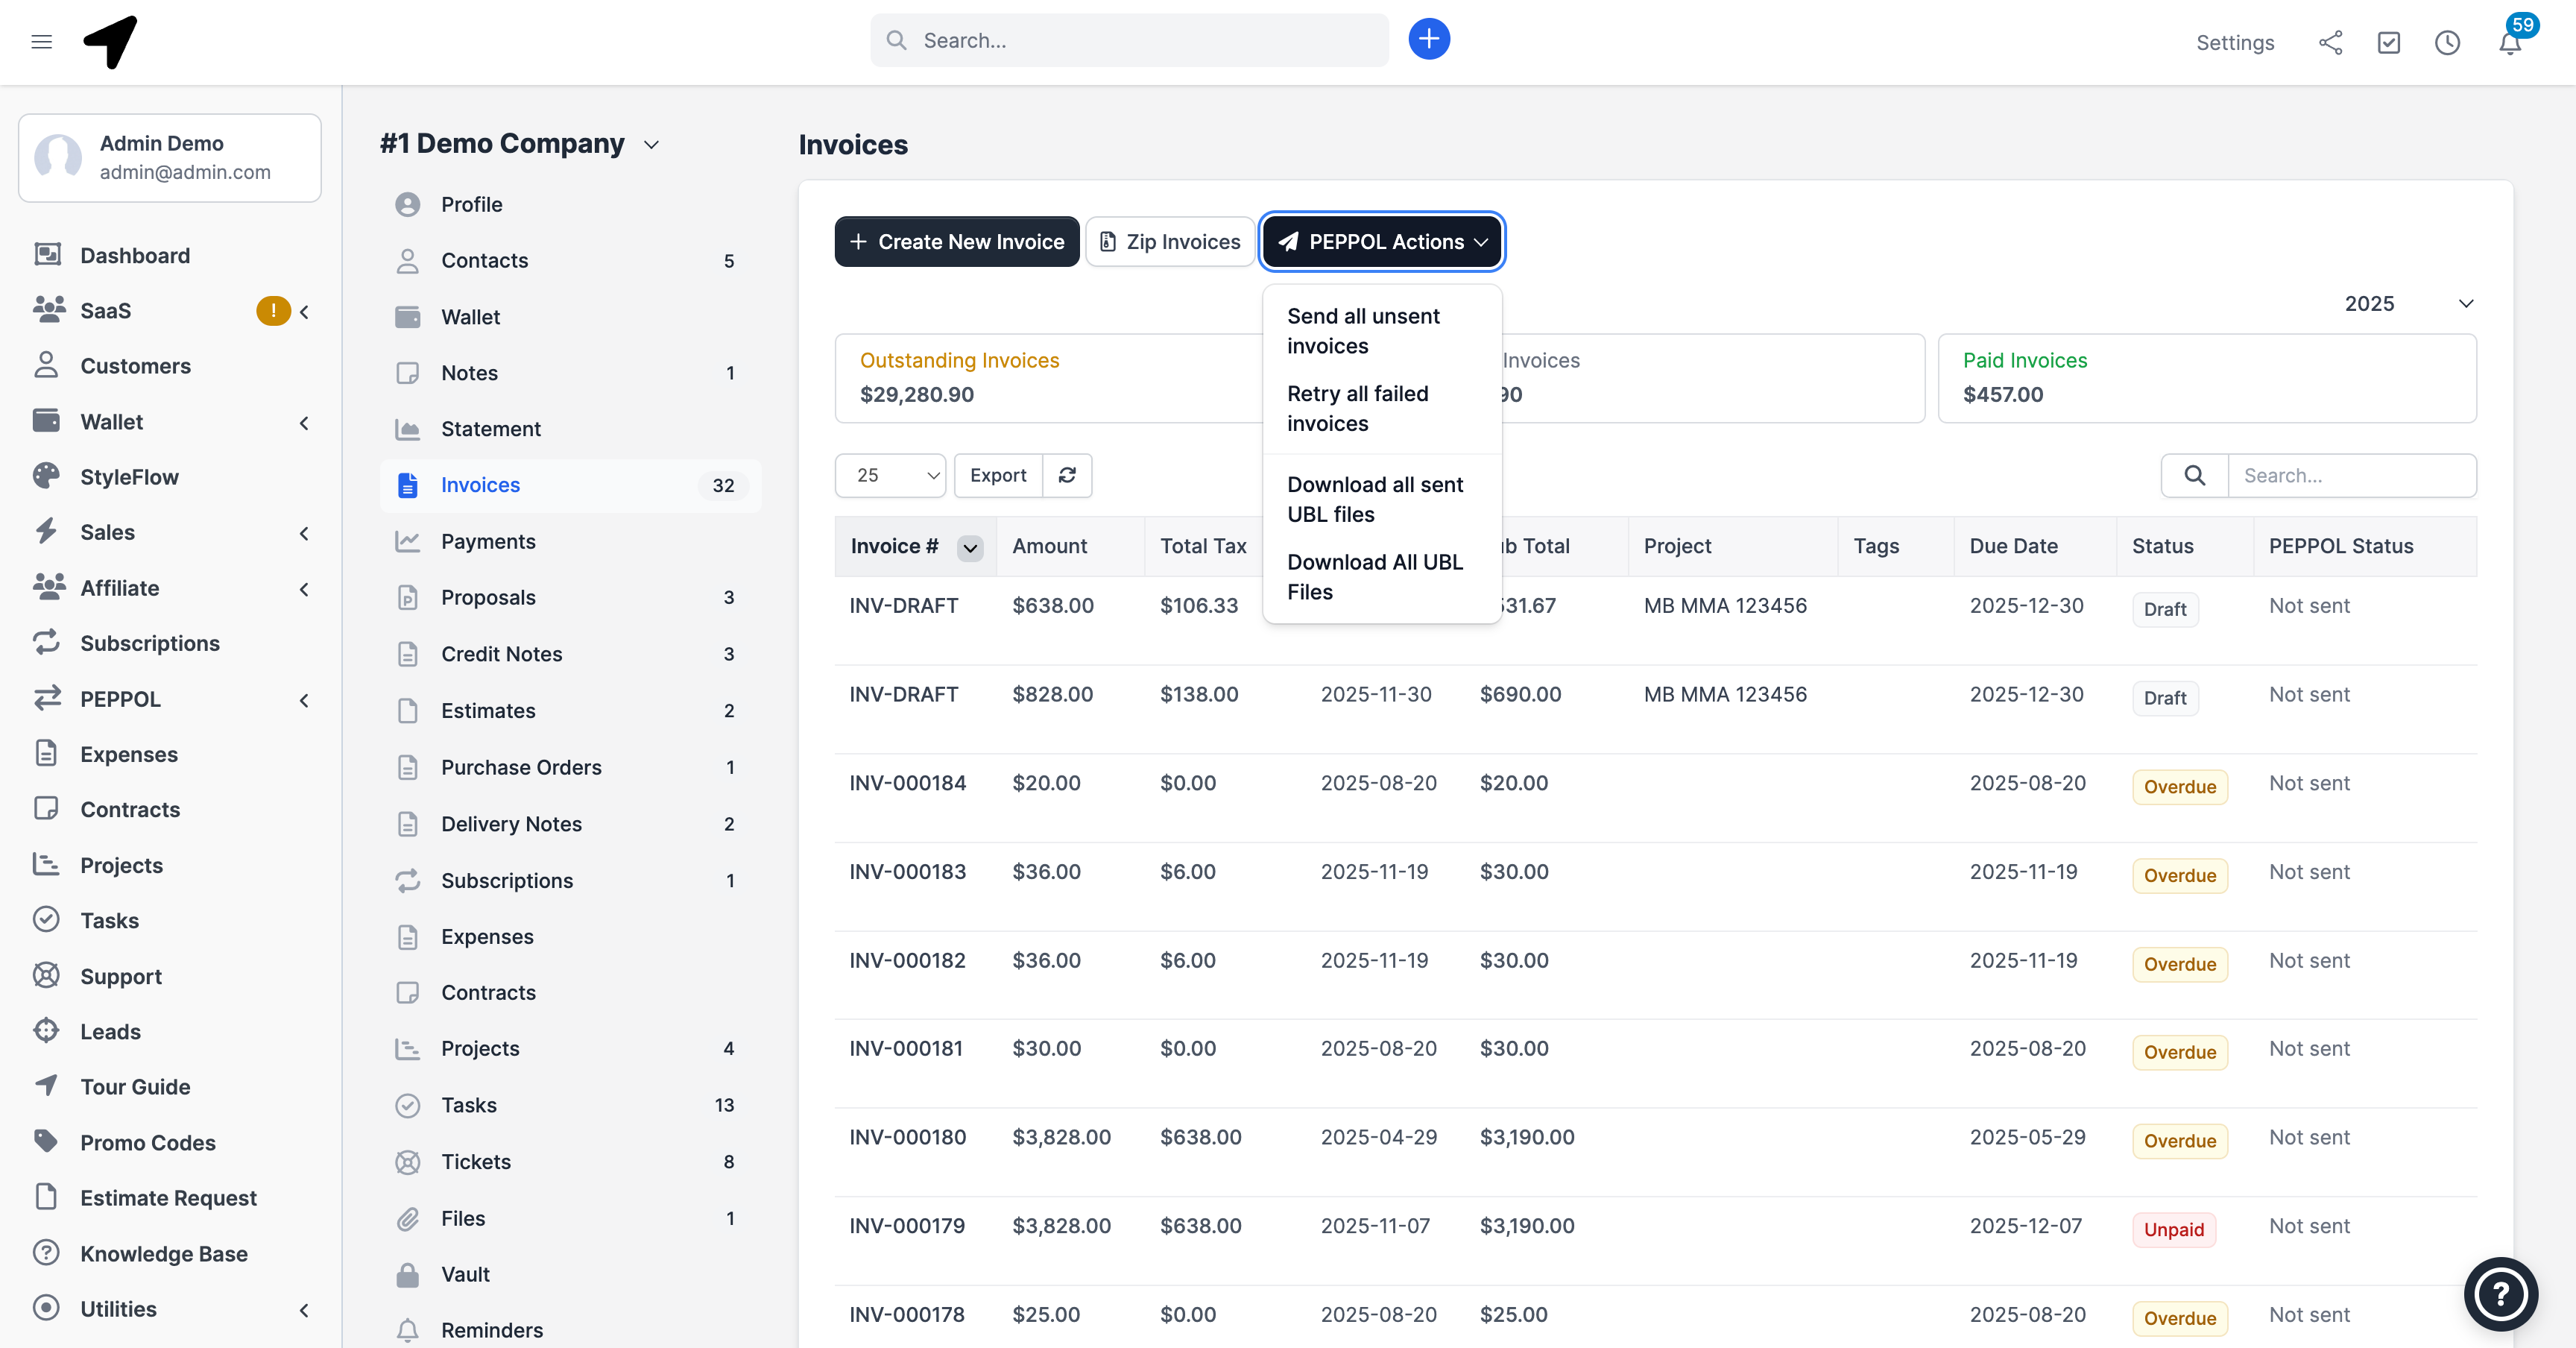Open the round help question-mark button
The width and height of the screenshot is (2576, 1348).
(x=2500, y=1293)
